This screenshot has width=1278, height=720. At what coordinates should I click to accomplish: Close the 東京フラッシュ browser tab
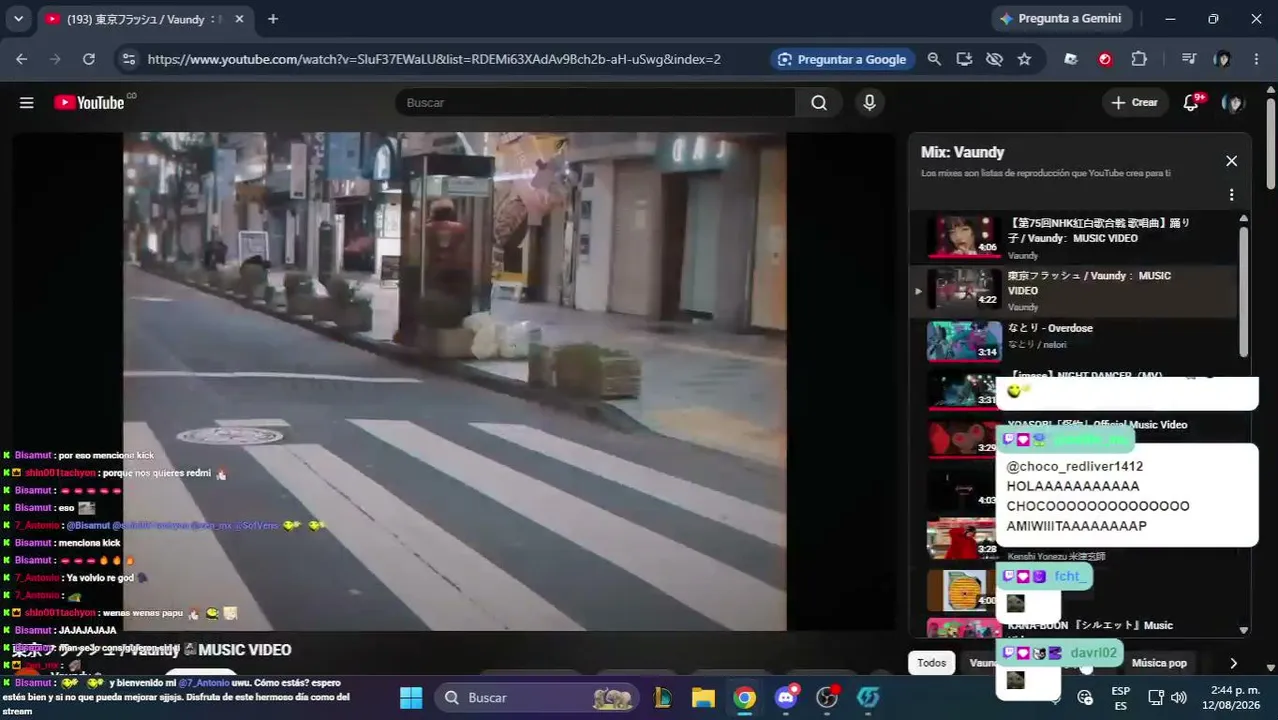(240, 19)
